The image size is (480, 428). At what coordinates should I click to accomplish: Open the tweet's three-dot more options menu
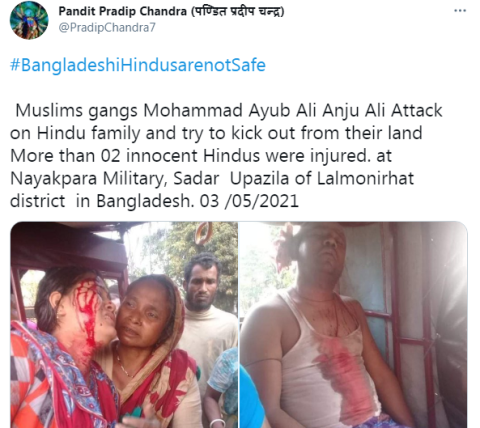[460, 11]
